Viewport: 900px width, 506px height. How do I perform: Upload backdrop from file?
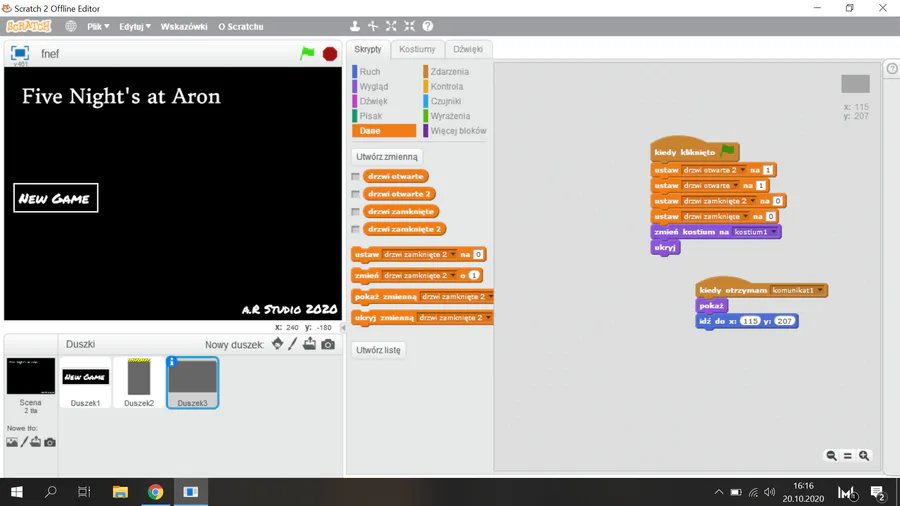[x=36, y=442]
